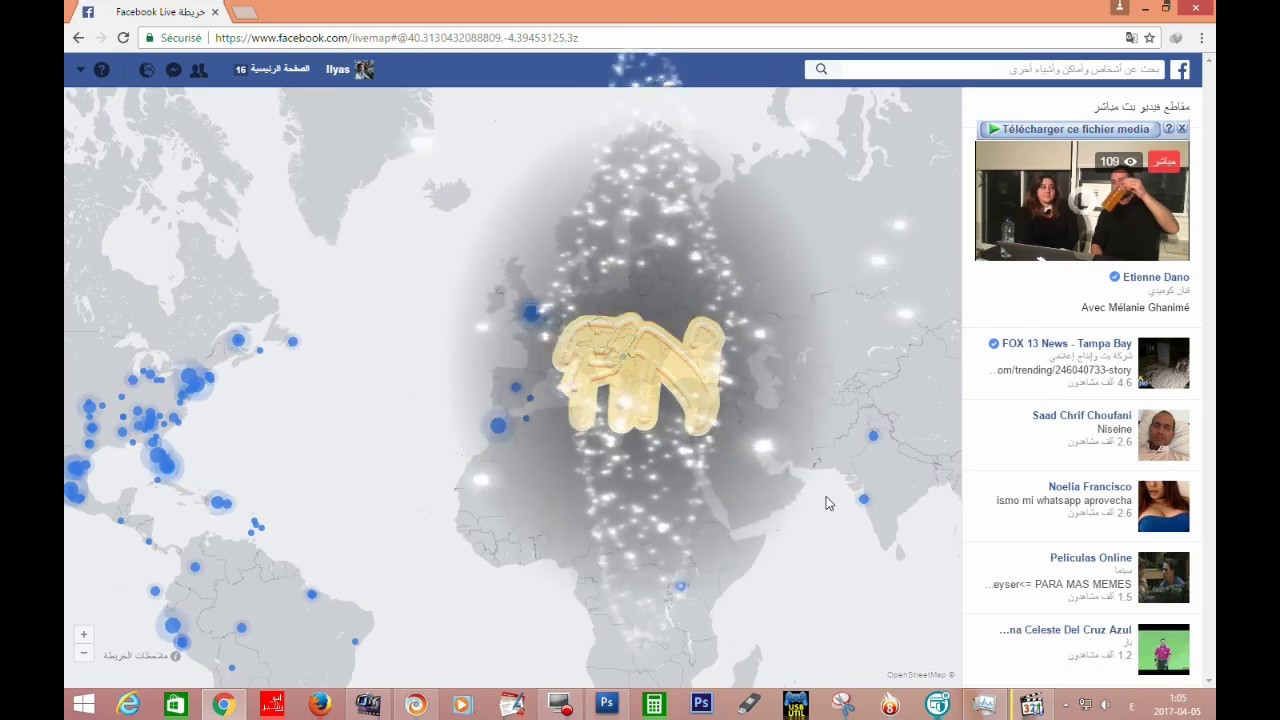Click translate page icon in address bar
The height and width of the screenshot is (720, 1280).
[x=1131, y=38]
